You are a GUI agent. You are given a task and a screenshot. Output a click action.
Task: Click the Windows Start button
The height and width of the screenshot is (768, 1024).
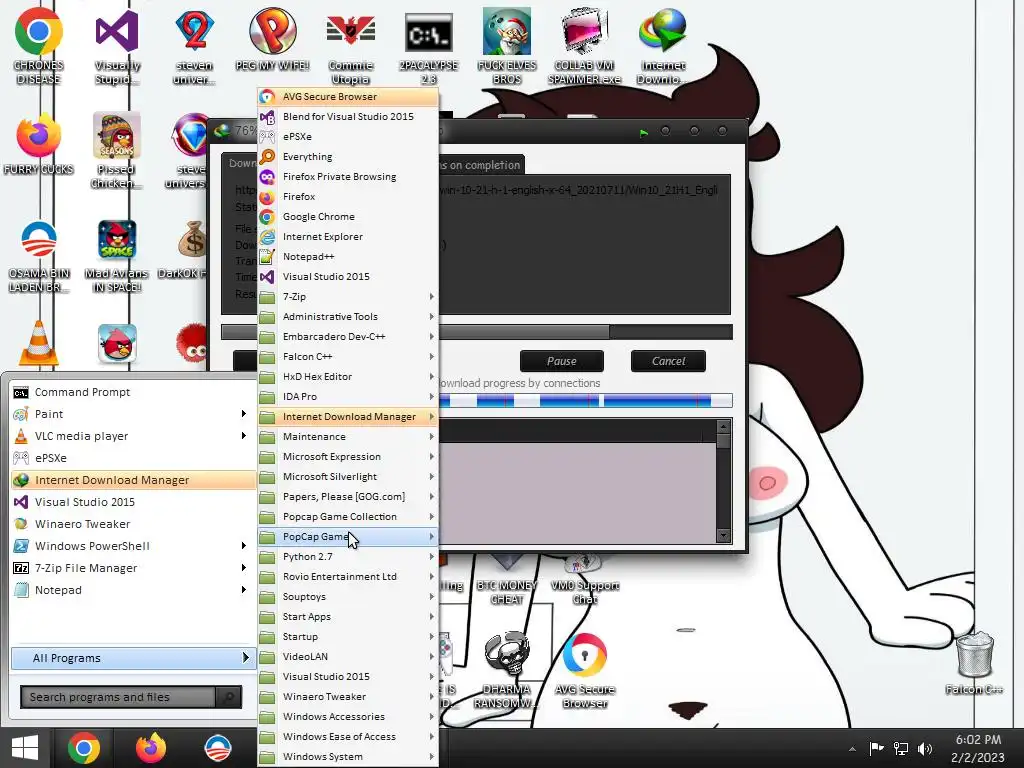[x=25, y=748]
